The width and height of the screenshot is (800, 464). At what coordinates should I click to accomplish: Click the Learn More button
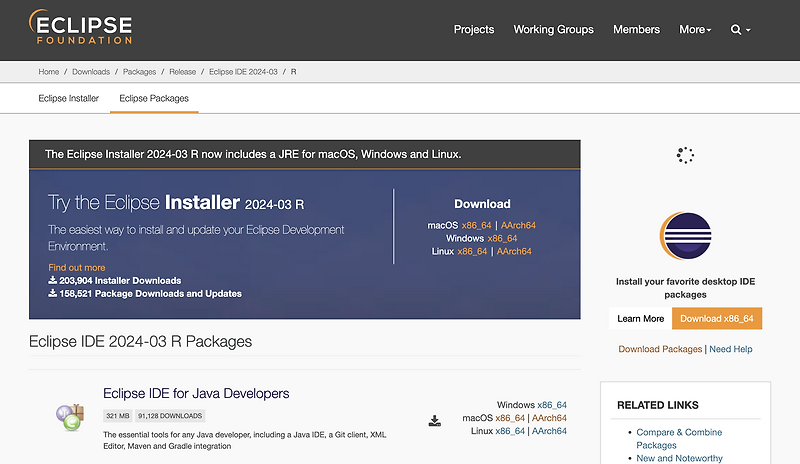641,319
